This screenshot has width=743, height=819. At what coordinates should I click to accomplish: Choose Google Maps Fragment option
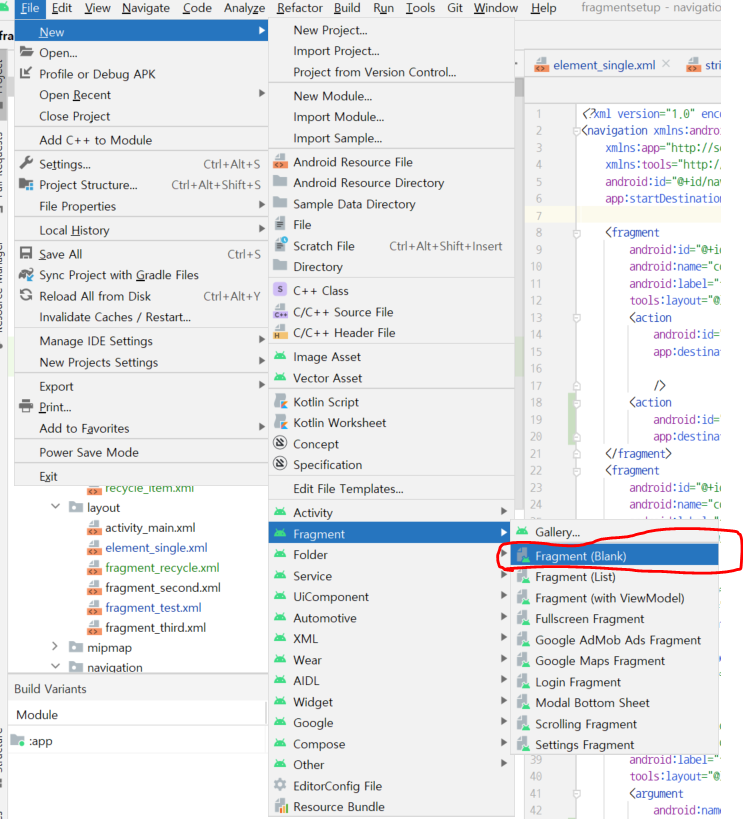click(x=614, y=661)
